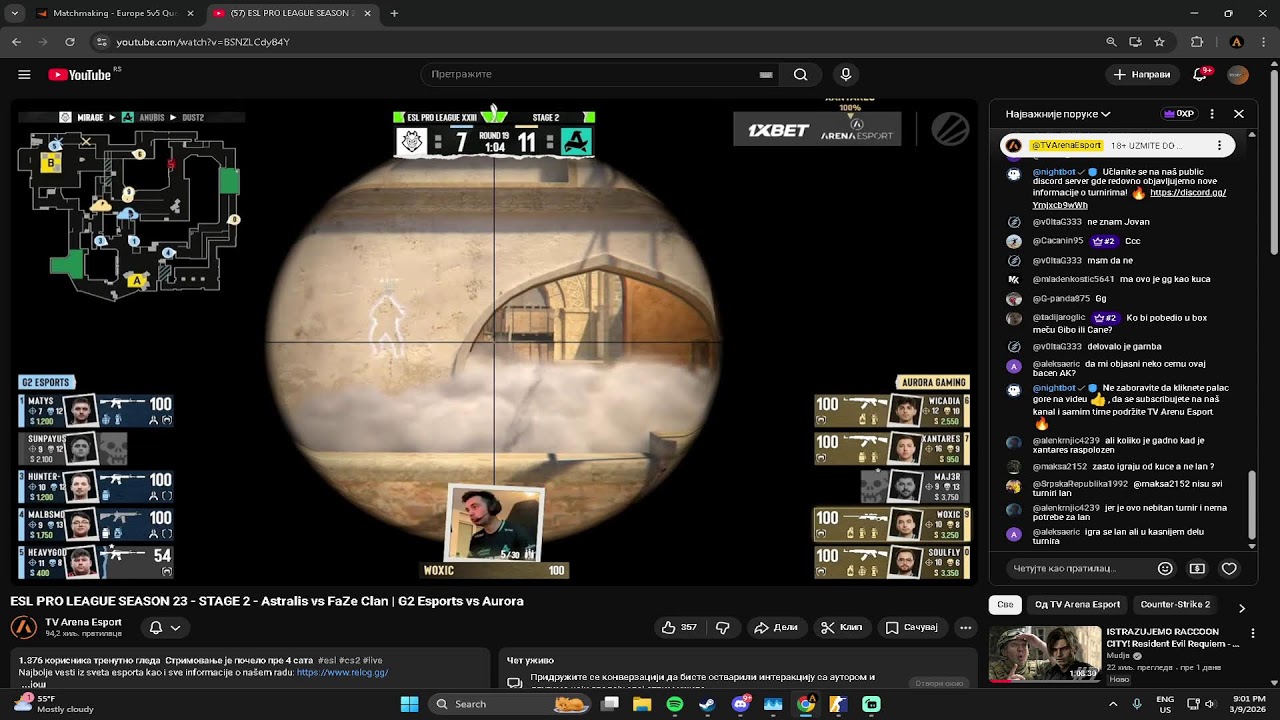1280x720 pixels.
Task: Bookmark this page with the star
Action: coord(1159,42)
